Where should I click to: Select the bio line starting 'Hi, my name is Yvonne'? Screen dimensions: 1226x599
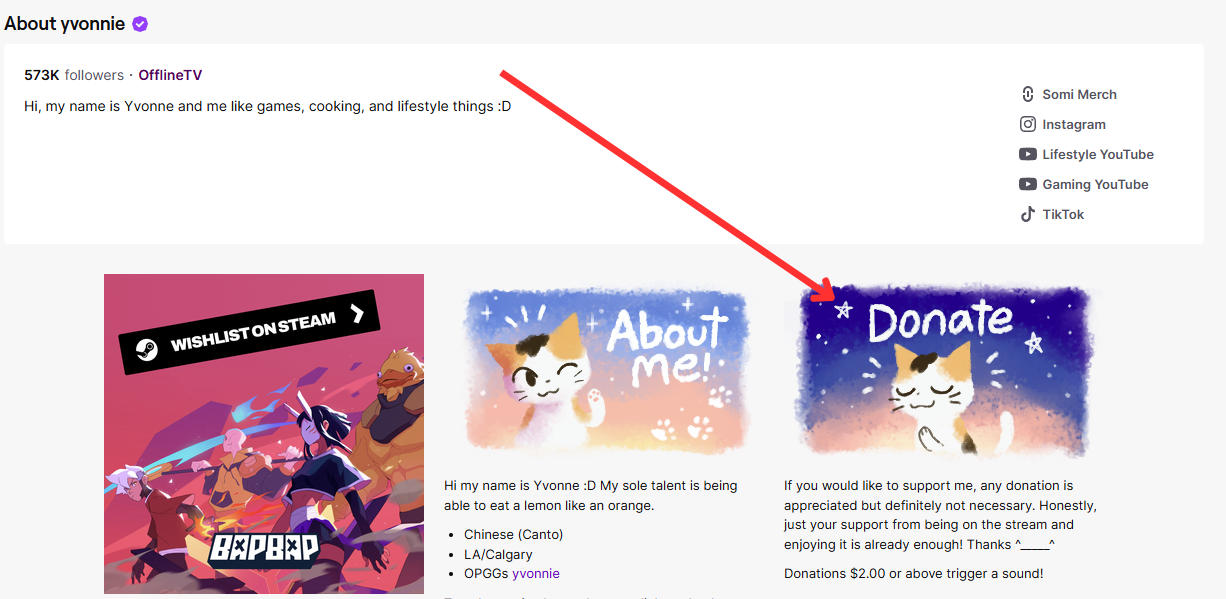pos(268,106)
